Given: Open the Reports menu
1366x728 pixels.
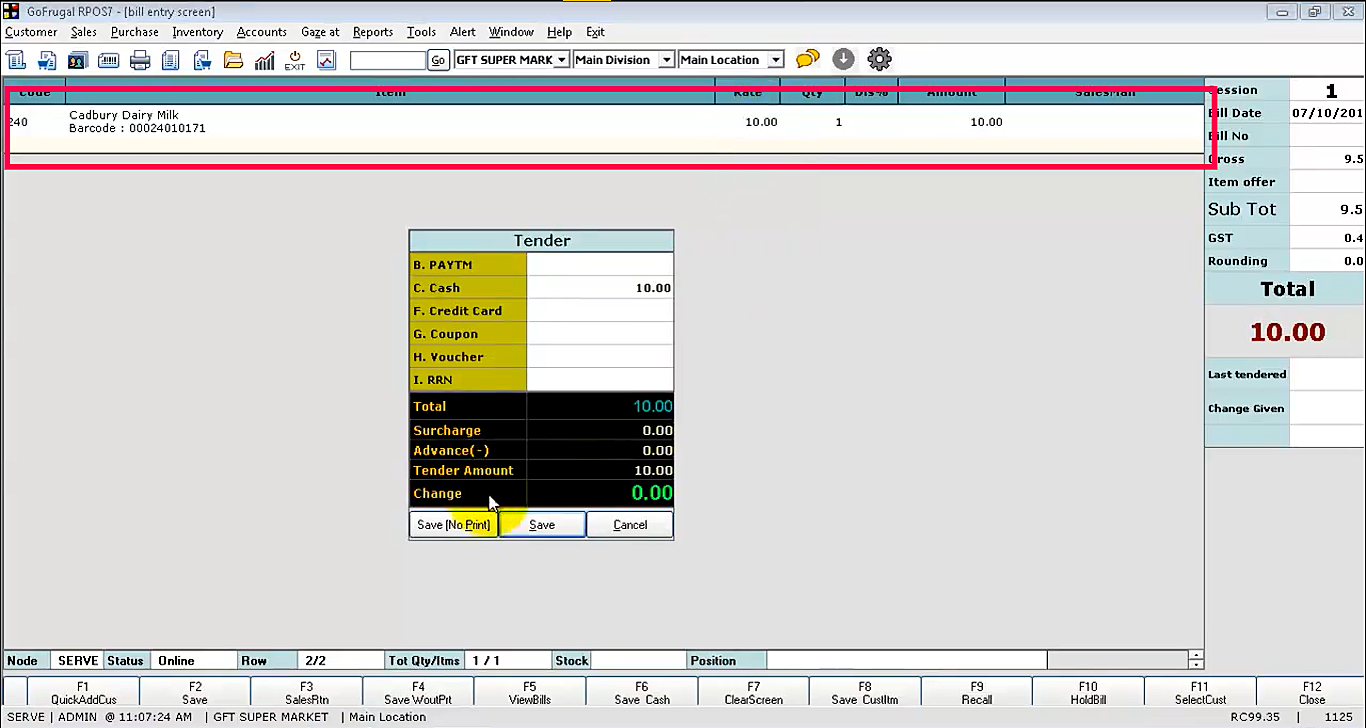Looking at the screenshot, I should (x=373, y=32).
